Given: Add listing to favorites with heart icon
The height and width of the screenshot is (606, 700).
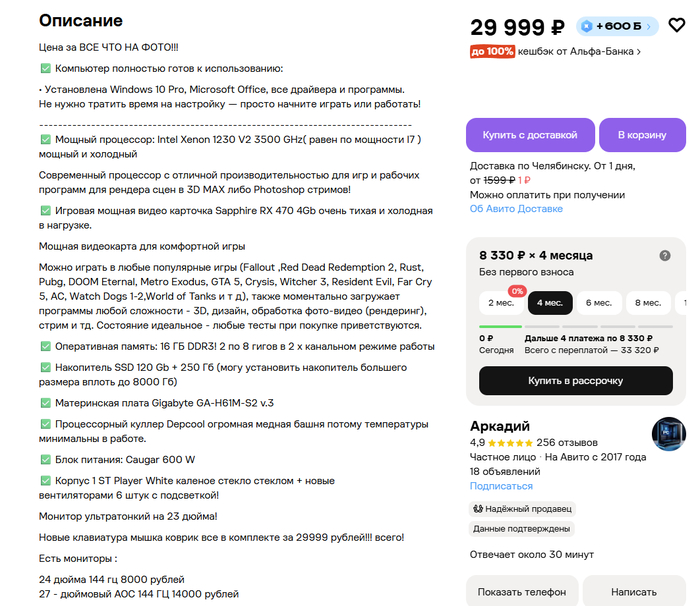Looking at the screenshot, I should click(x=676, y=25).
